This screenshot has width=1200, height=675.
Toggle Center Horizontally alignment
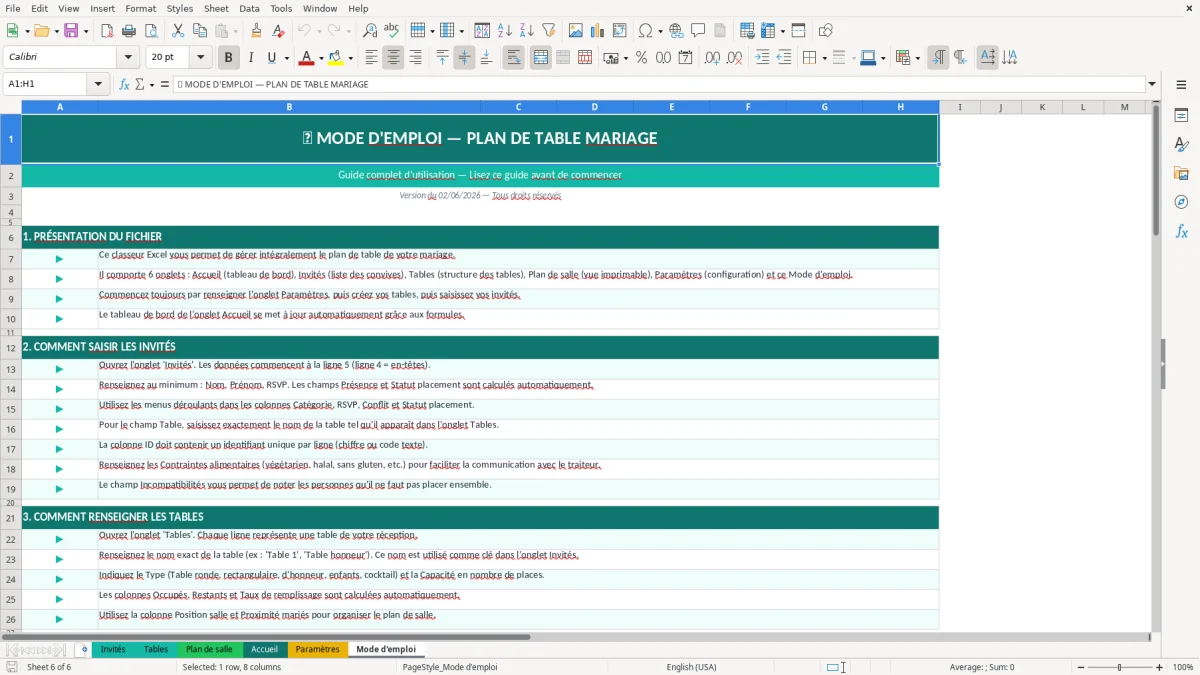(393, 58)
